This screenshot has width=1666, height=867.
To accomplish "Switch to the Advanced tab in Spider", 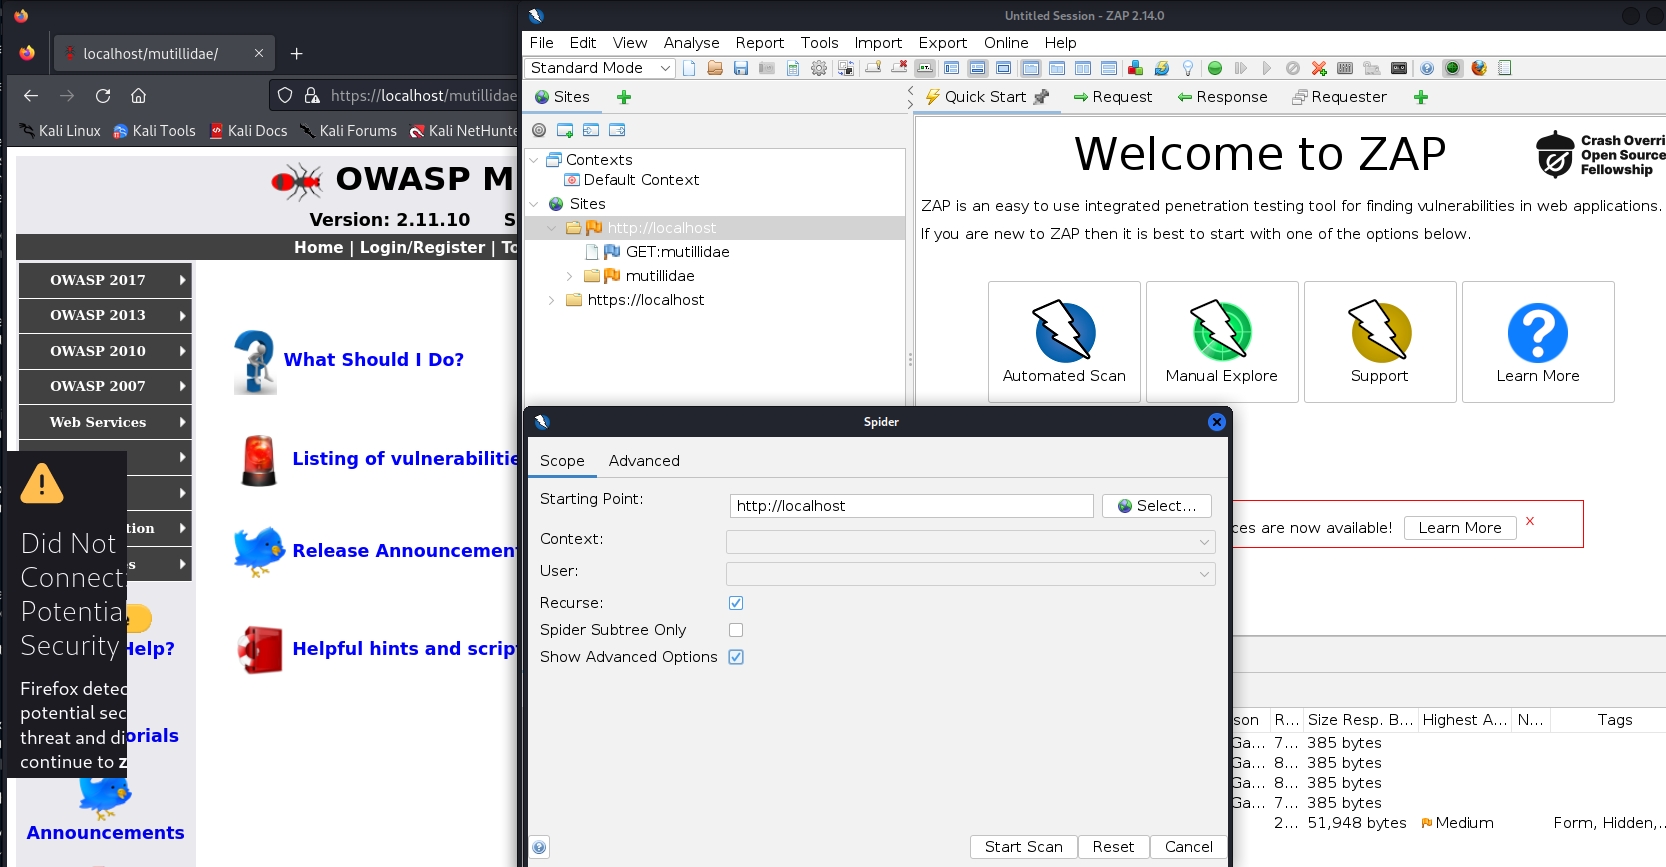I will click(644, 461).
